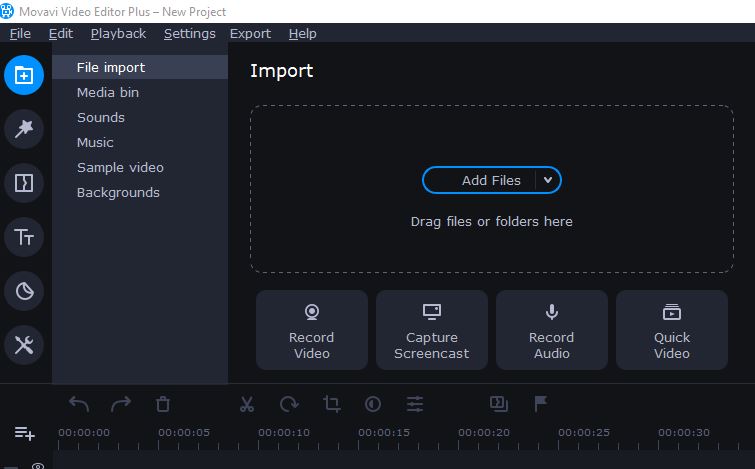
Task: Expand the Add Files dropdown arrow
Action: click(548, 180)
